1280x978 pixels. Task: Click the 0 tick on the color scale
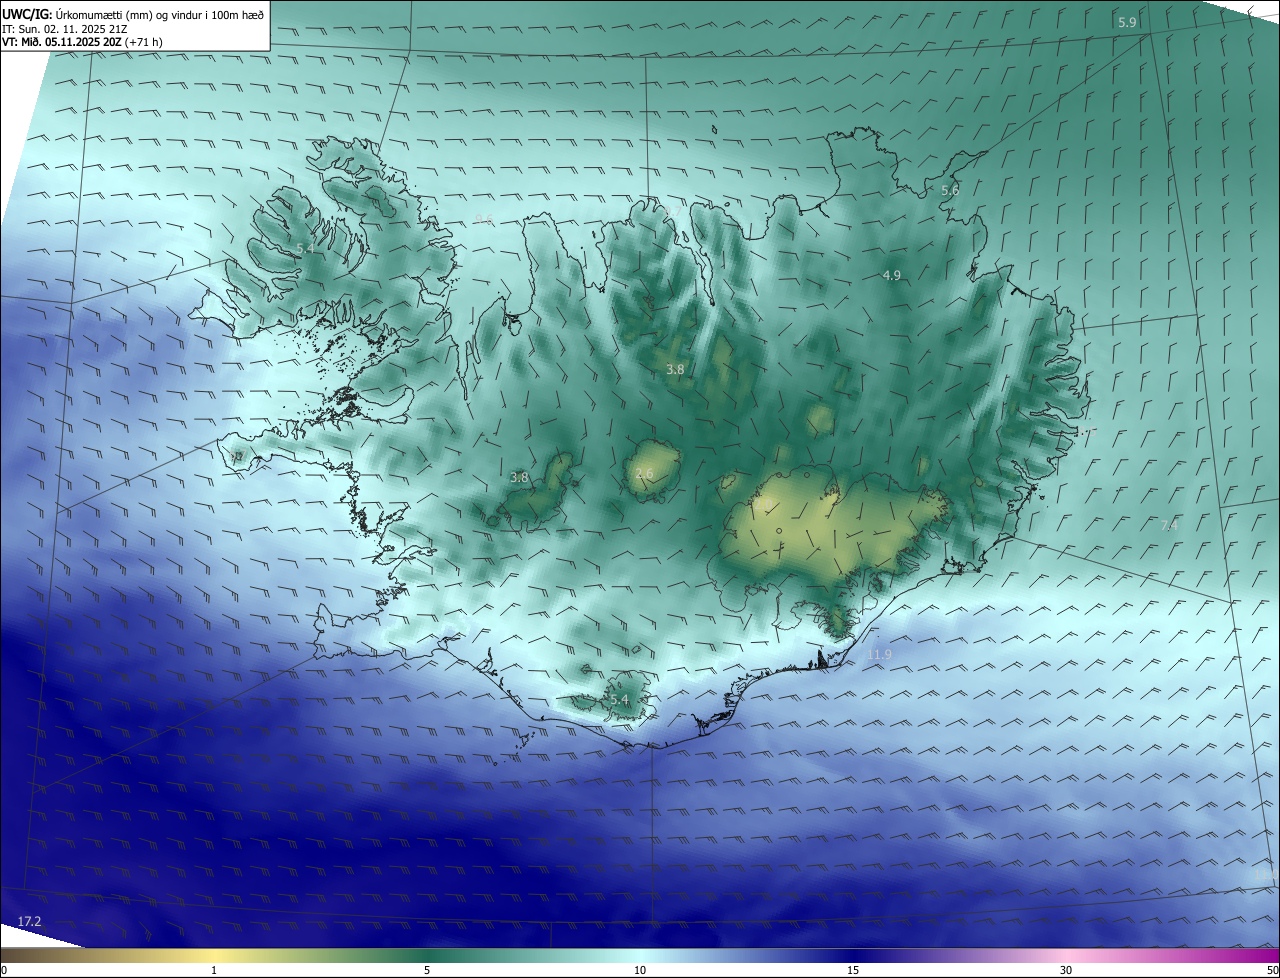point(4,970)
